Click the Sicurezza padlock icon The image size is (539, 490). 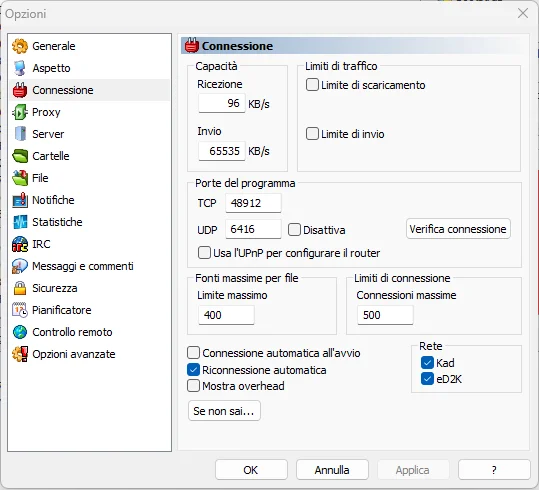click(20, 288)
